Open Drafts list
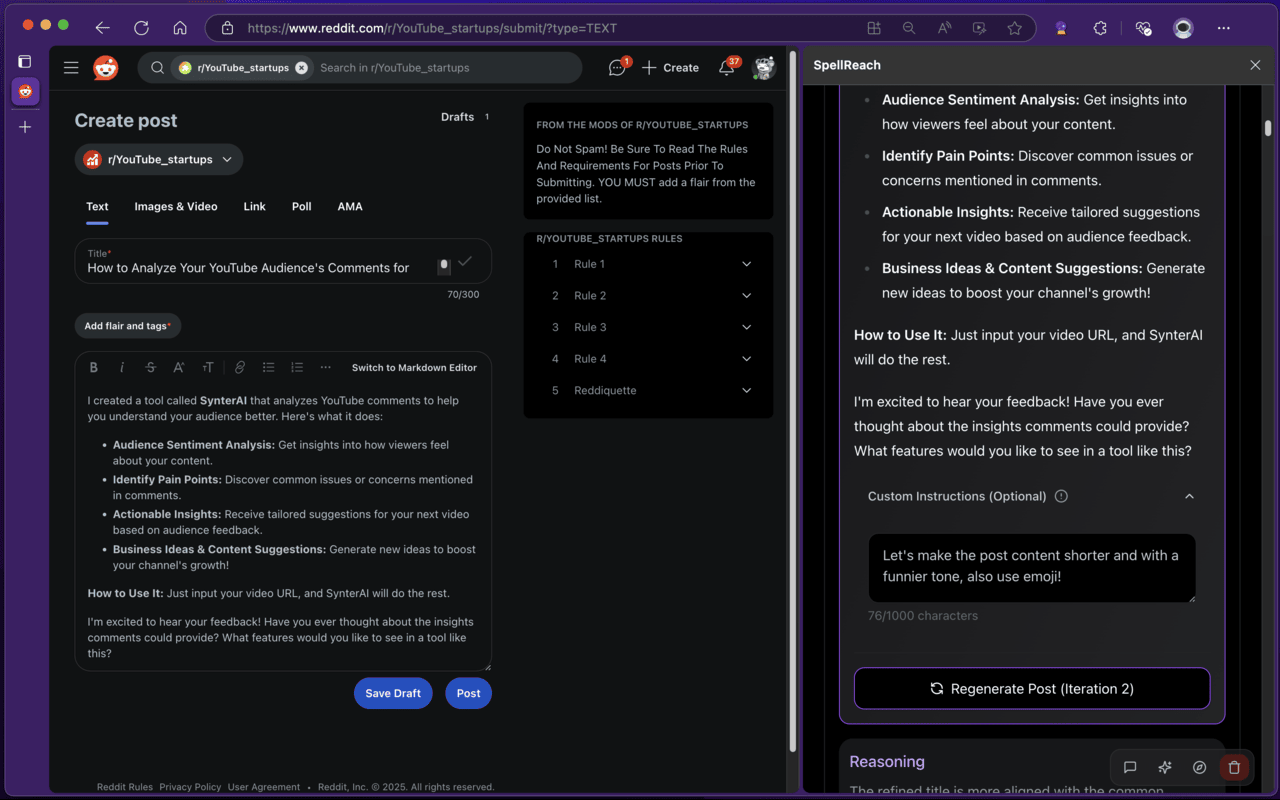 465,117
